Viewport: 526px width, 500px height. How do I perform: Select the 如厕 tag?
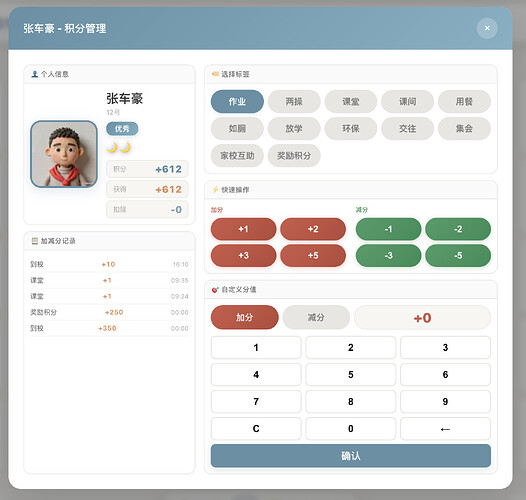click(237, 129)
